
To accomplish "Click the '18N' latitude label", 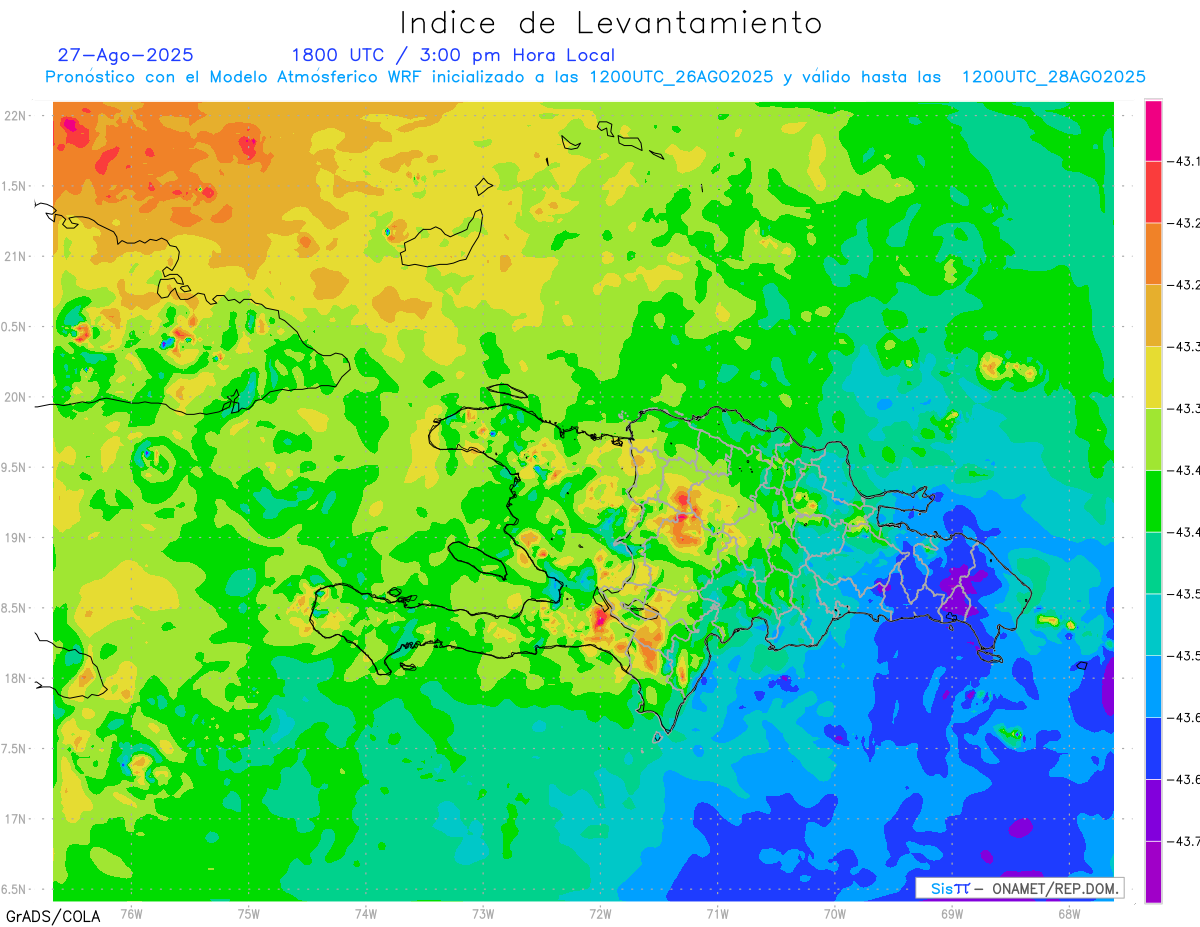I will pos(15,678).
